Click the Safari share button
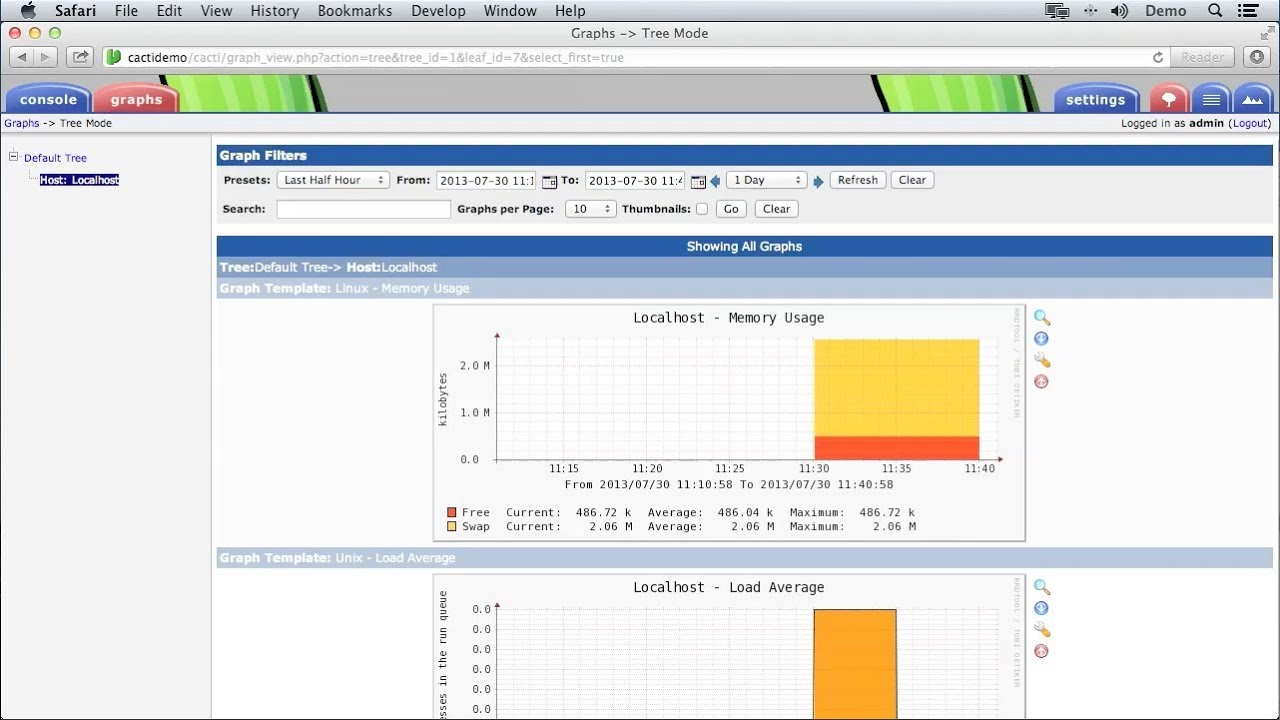Image resolution: width=1280 pixels, height=720 pixels. 82,57
